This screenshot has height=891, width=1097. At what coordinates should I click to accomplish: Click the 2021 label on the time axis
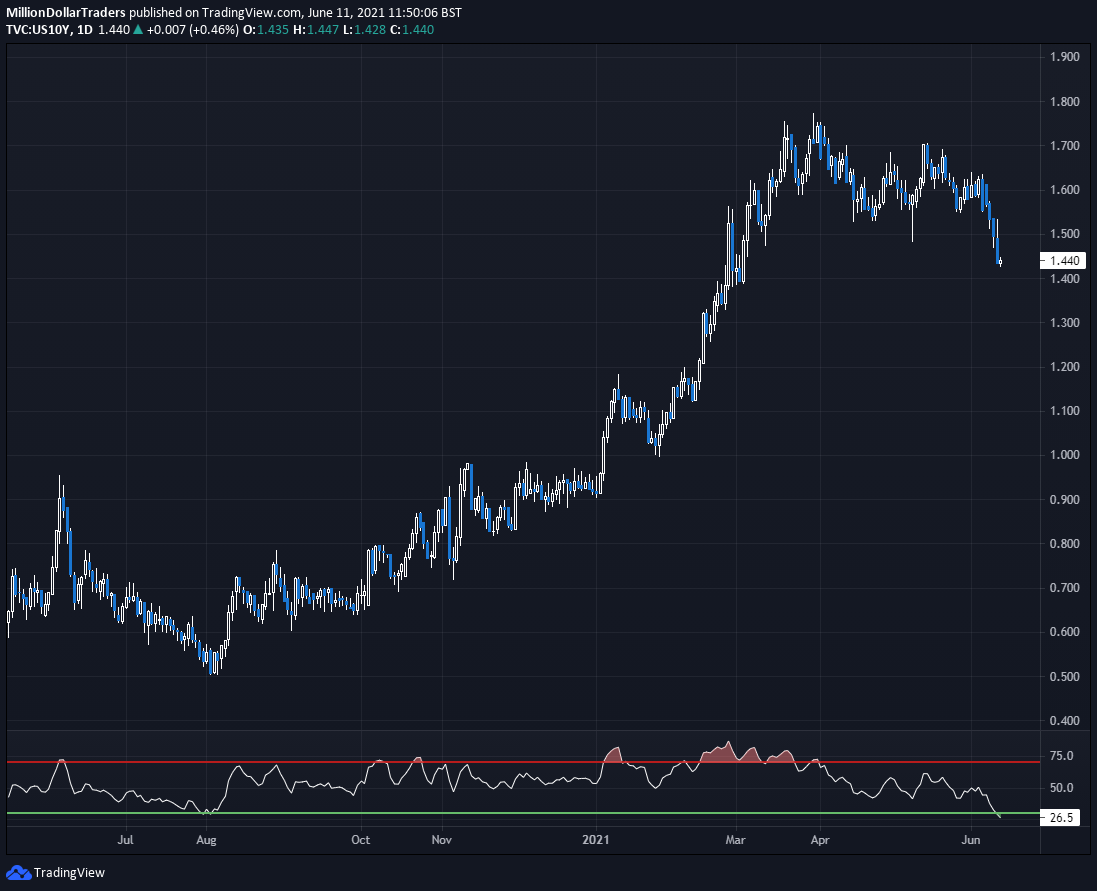coord(597,840)
